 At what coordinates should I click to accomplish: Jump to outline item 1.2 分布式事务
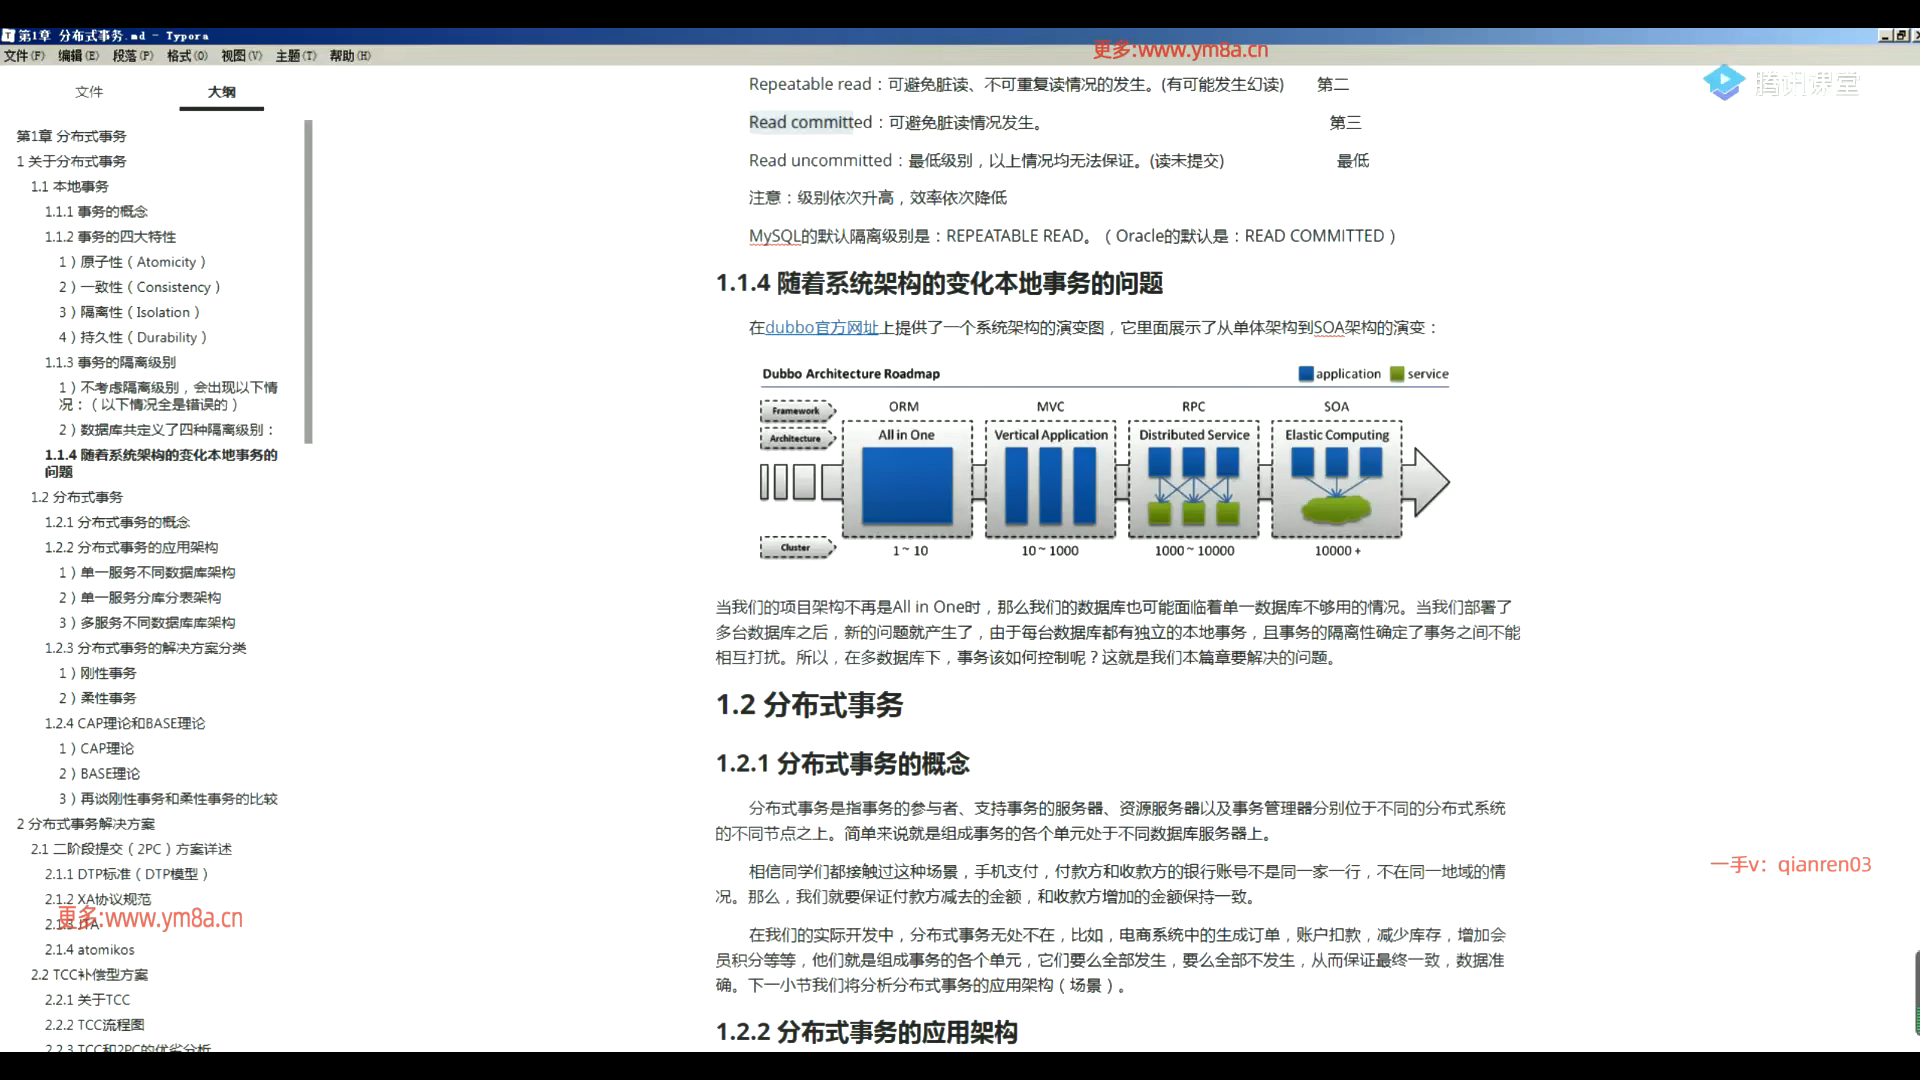(77, 497)
